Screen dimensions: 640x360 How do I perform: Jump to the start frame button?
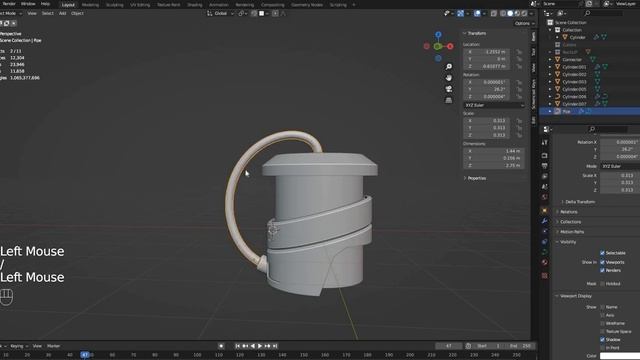[x=238, y=346]
